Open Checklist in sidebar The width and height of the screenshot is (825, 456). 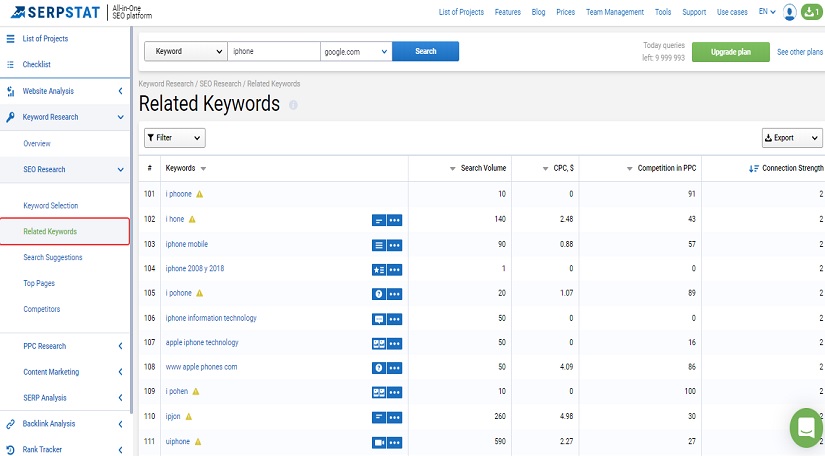click(x=36, y=65)
